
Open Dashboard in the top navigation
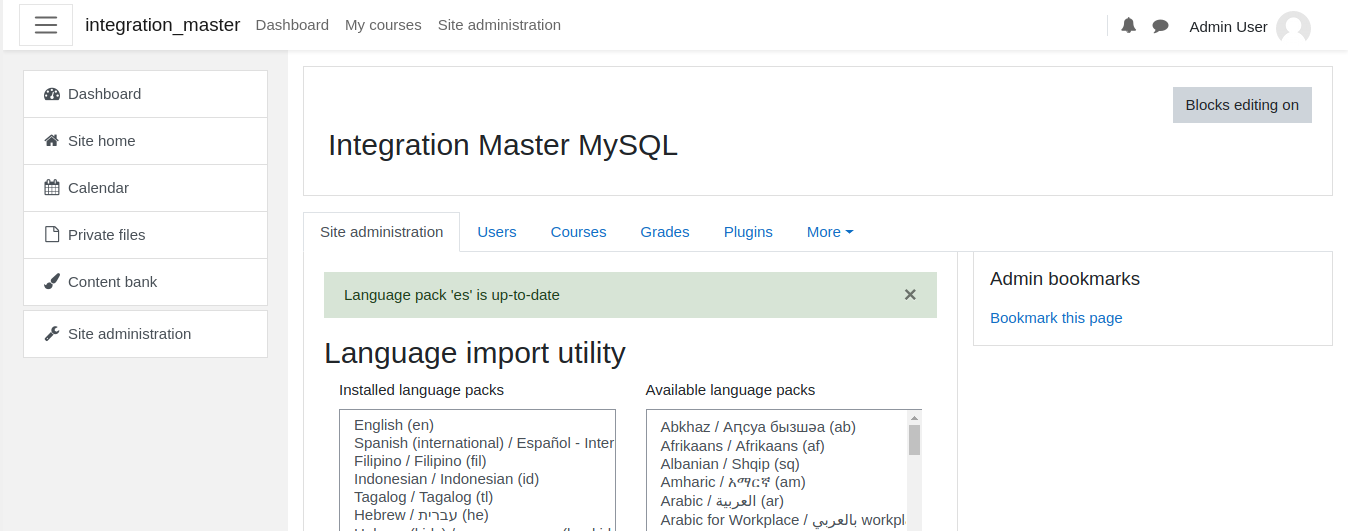[x=292, y=25]
